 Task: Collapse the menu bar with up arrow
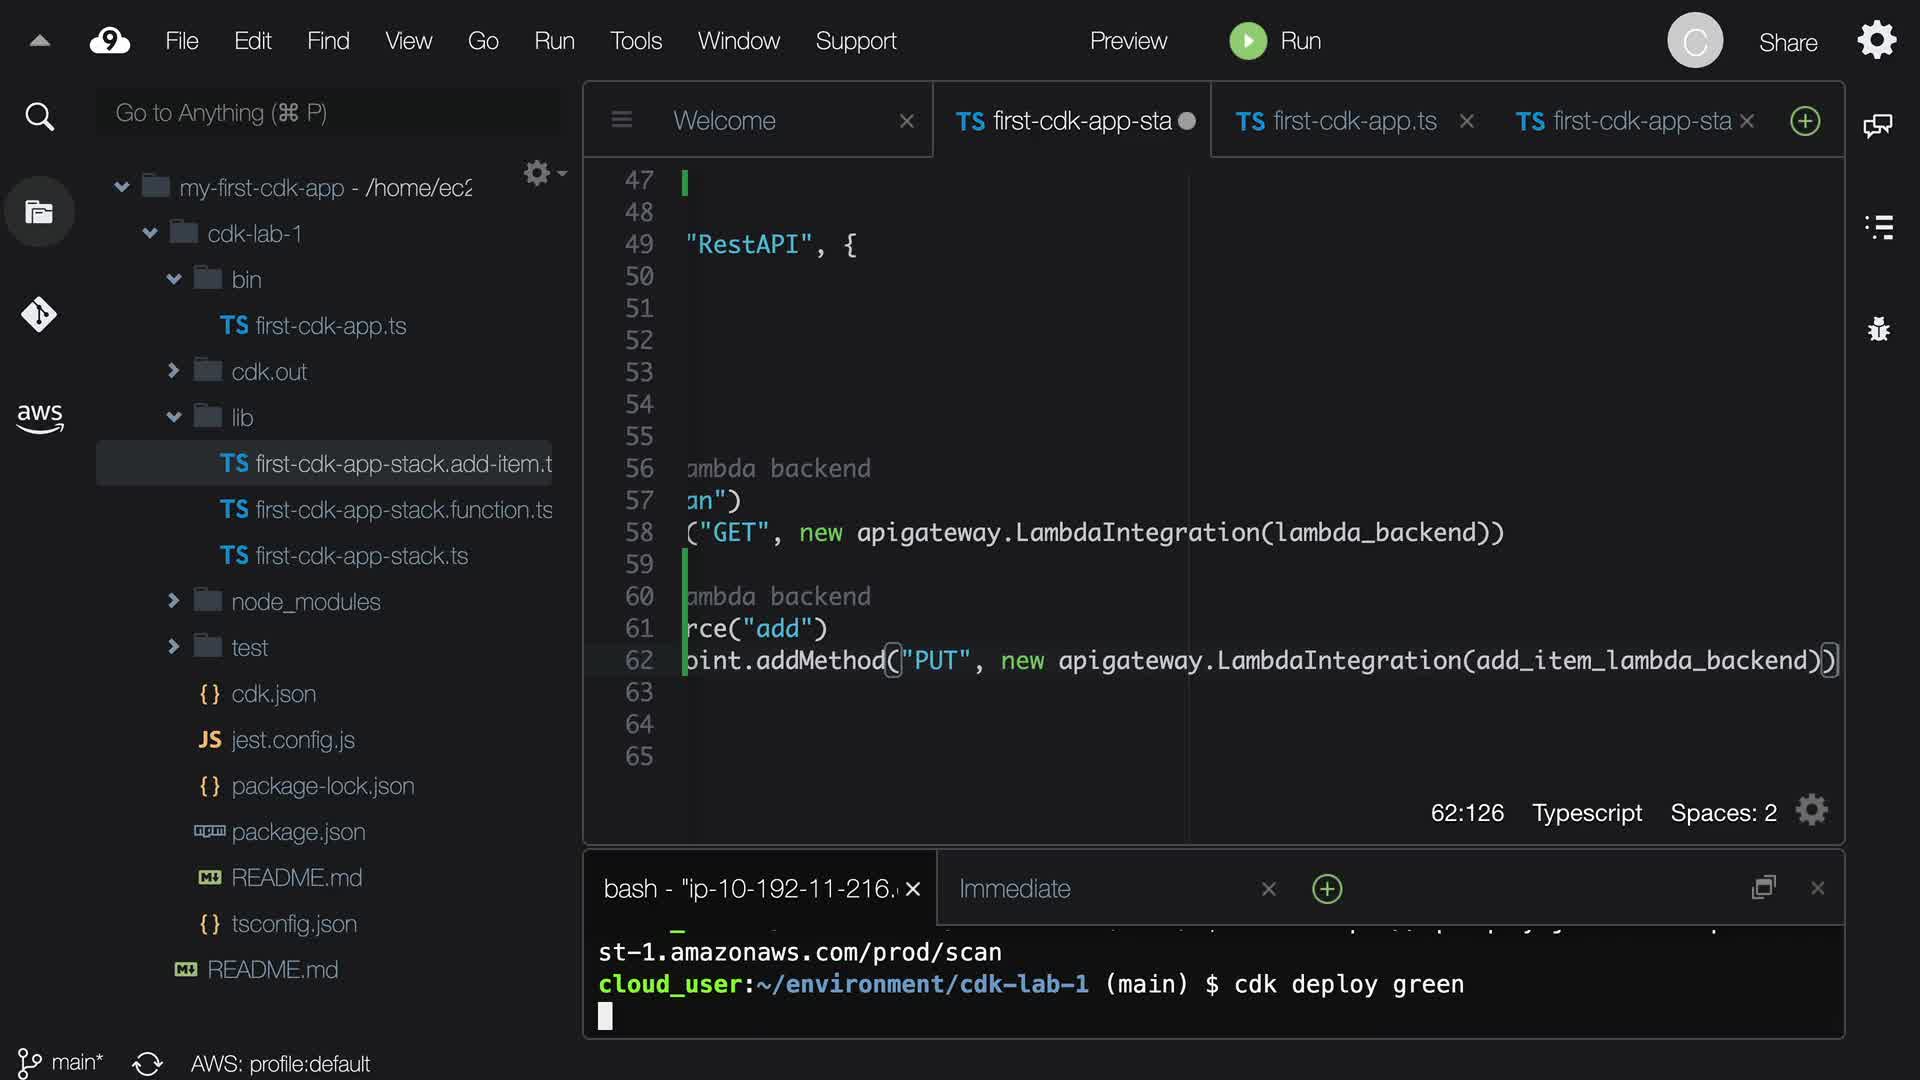point(40,41)
